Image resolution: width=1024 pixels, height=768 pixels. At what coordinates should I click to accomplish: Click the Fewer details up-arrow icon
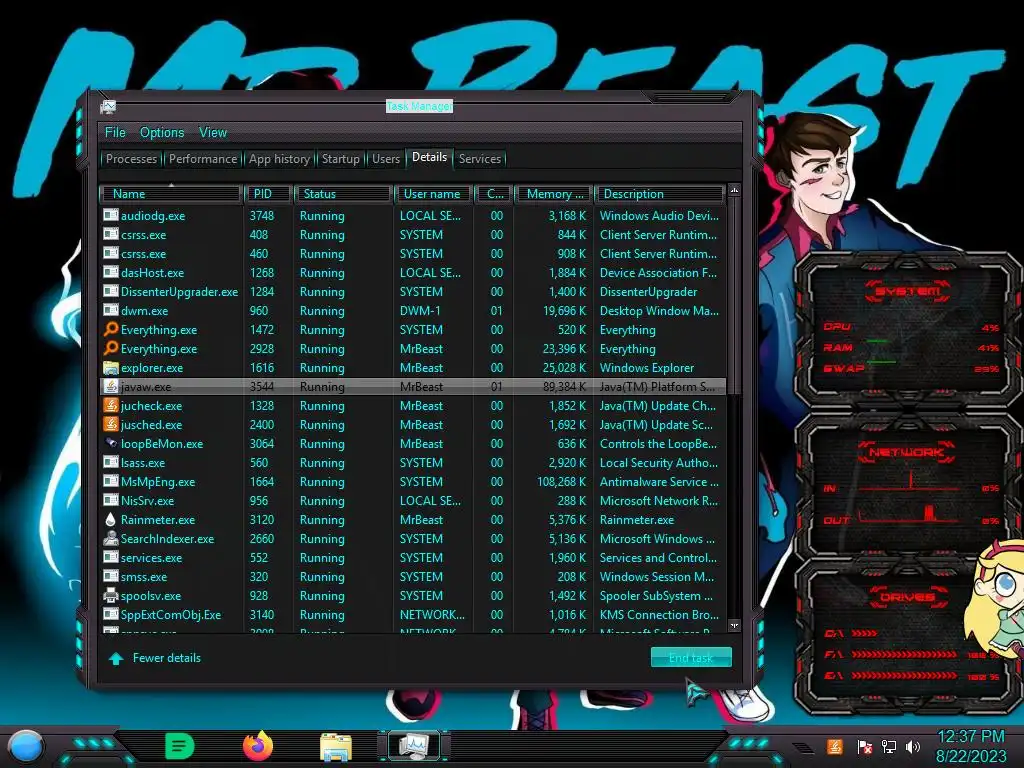(x=116, y=658)
